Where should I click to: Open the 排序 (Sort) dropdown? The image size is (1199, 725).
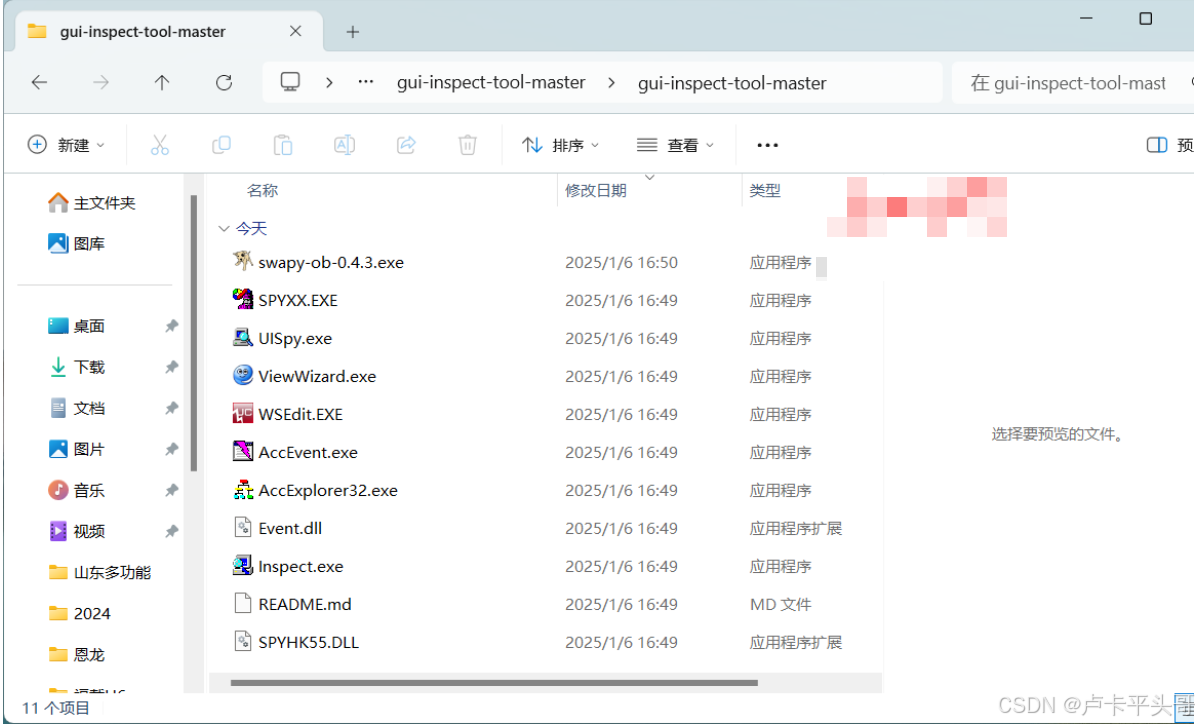(x=561, y=145)
